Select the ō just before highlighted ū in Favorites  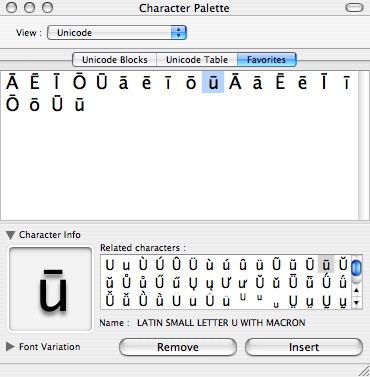[191, 82]
